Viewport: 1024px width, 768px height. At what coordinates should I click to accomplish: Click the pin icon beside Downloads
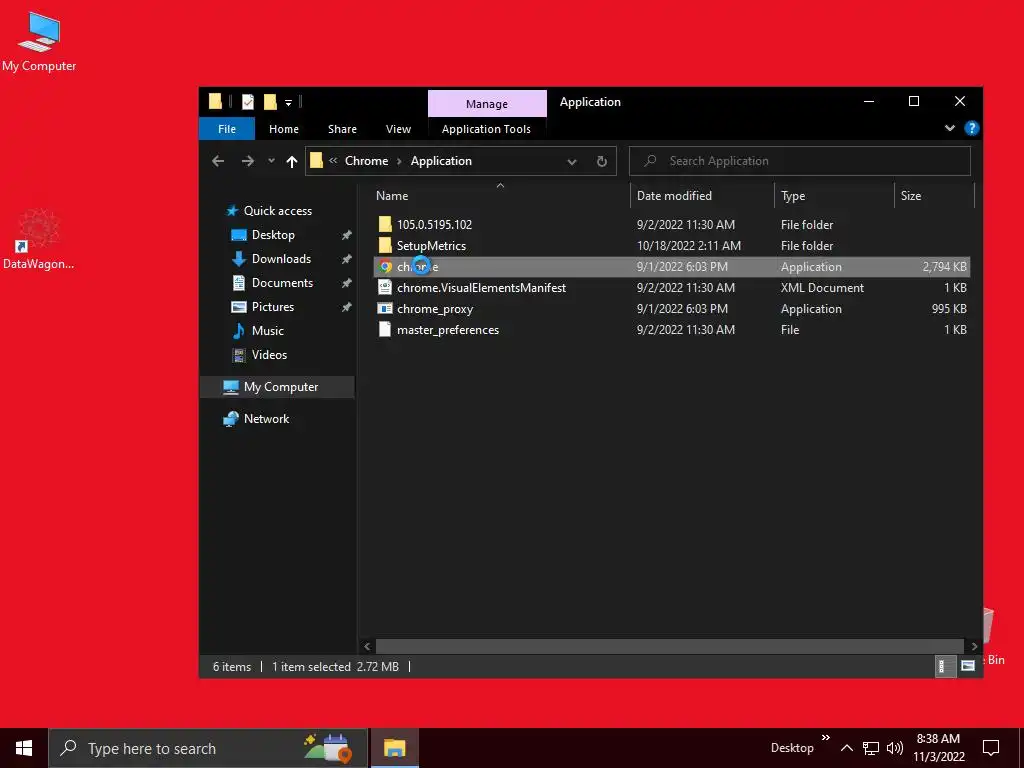(x=346, y=259)
